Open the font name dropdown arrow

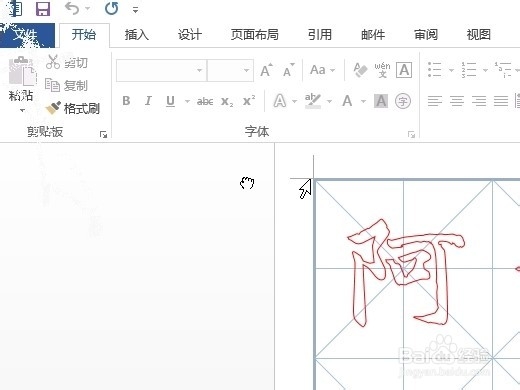(x=200, y=70)
